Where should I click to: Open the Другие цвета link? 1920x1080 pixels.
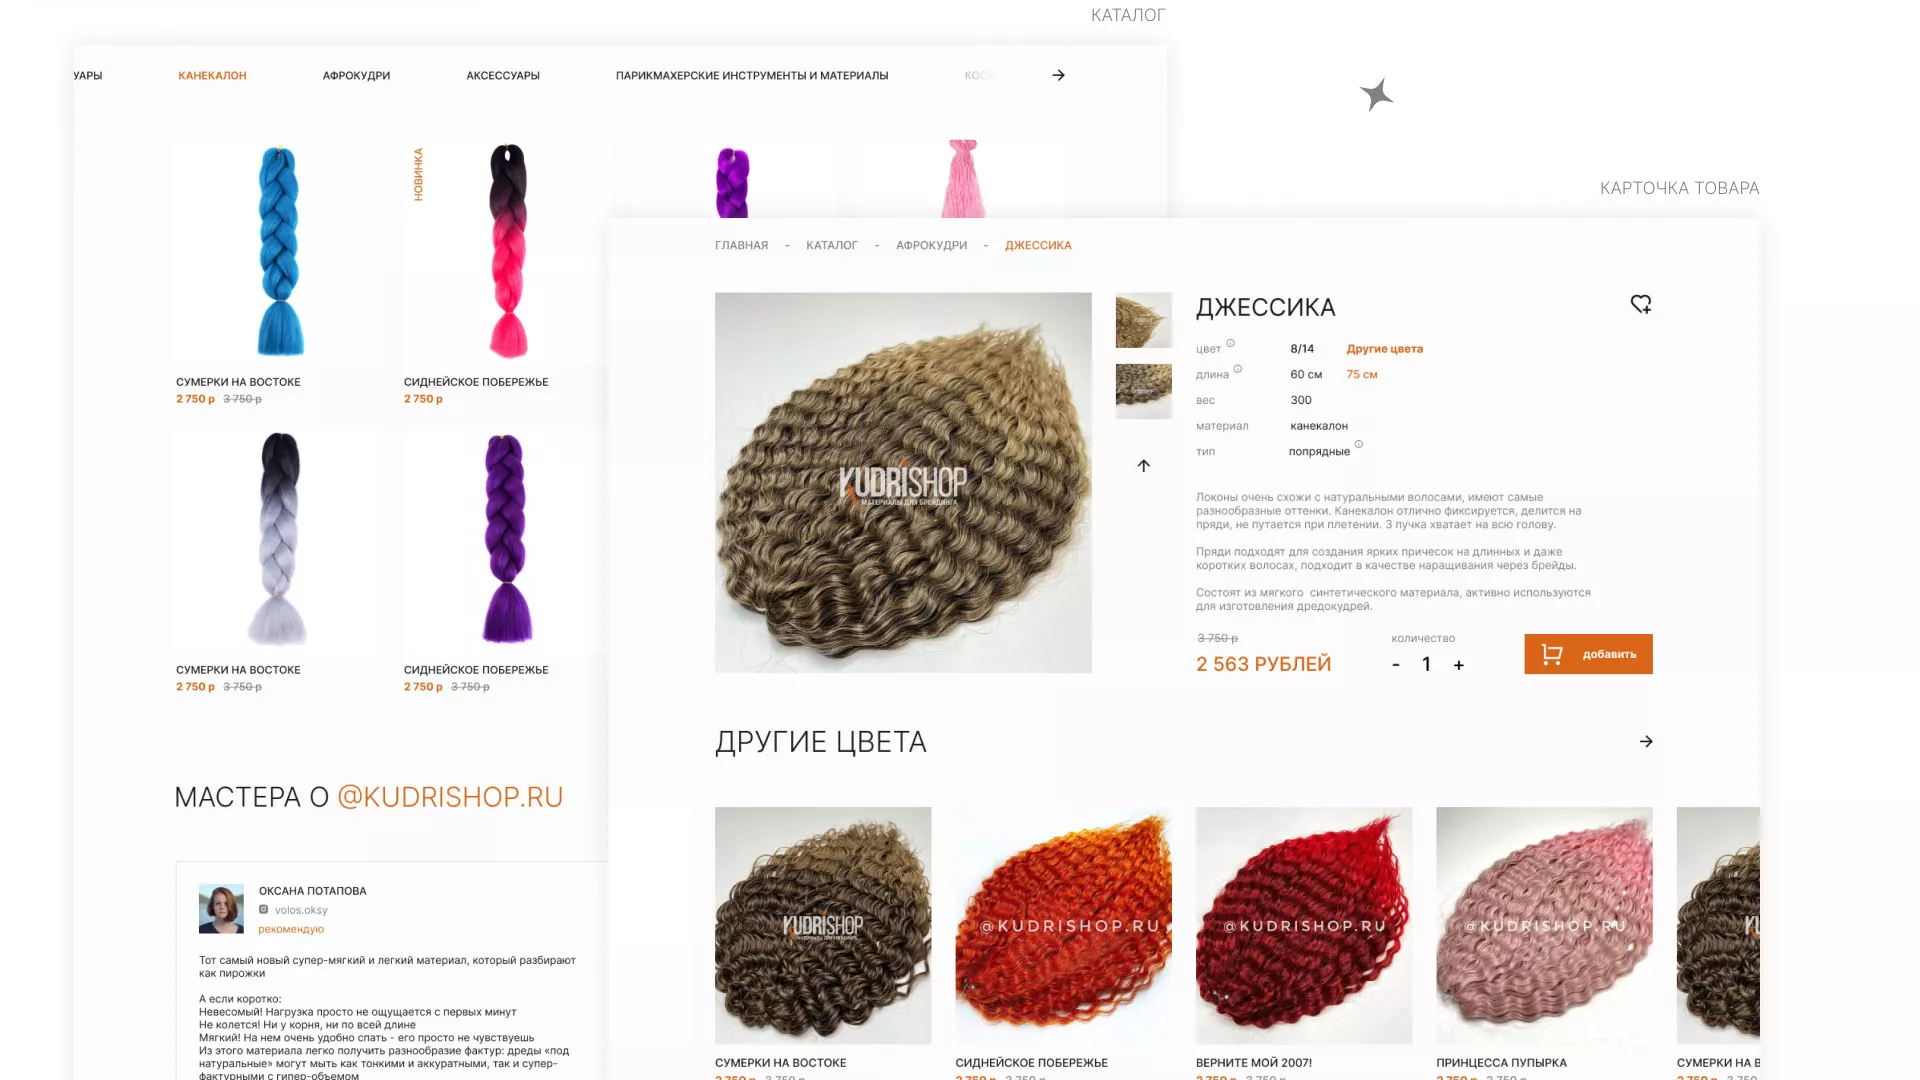tap(1384, 349)
